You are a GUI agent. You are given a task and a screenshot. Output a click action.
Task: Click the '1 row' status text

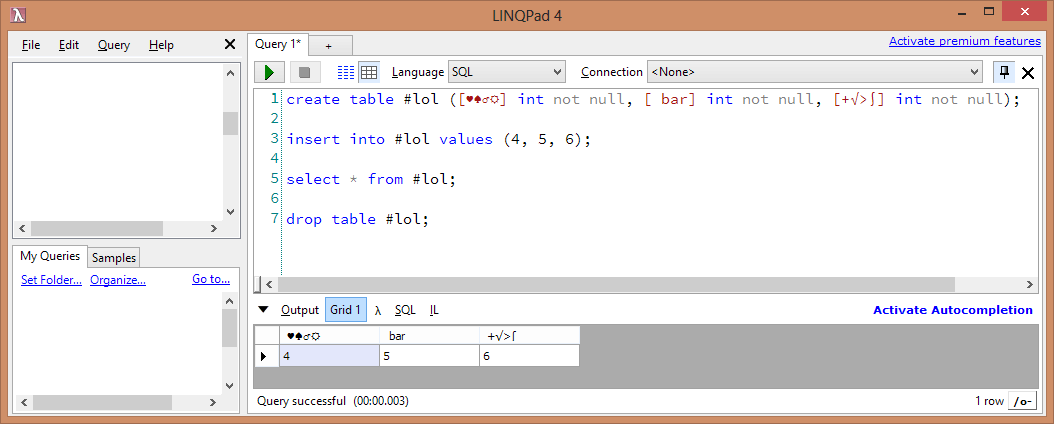pos(989,401)
